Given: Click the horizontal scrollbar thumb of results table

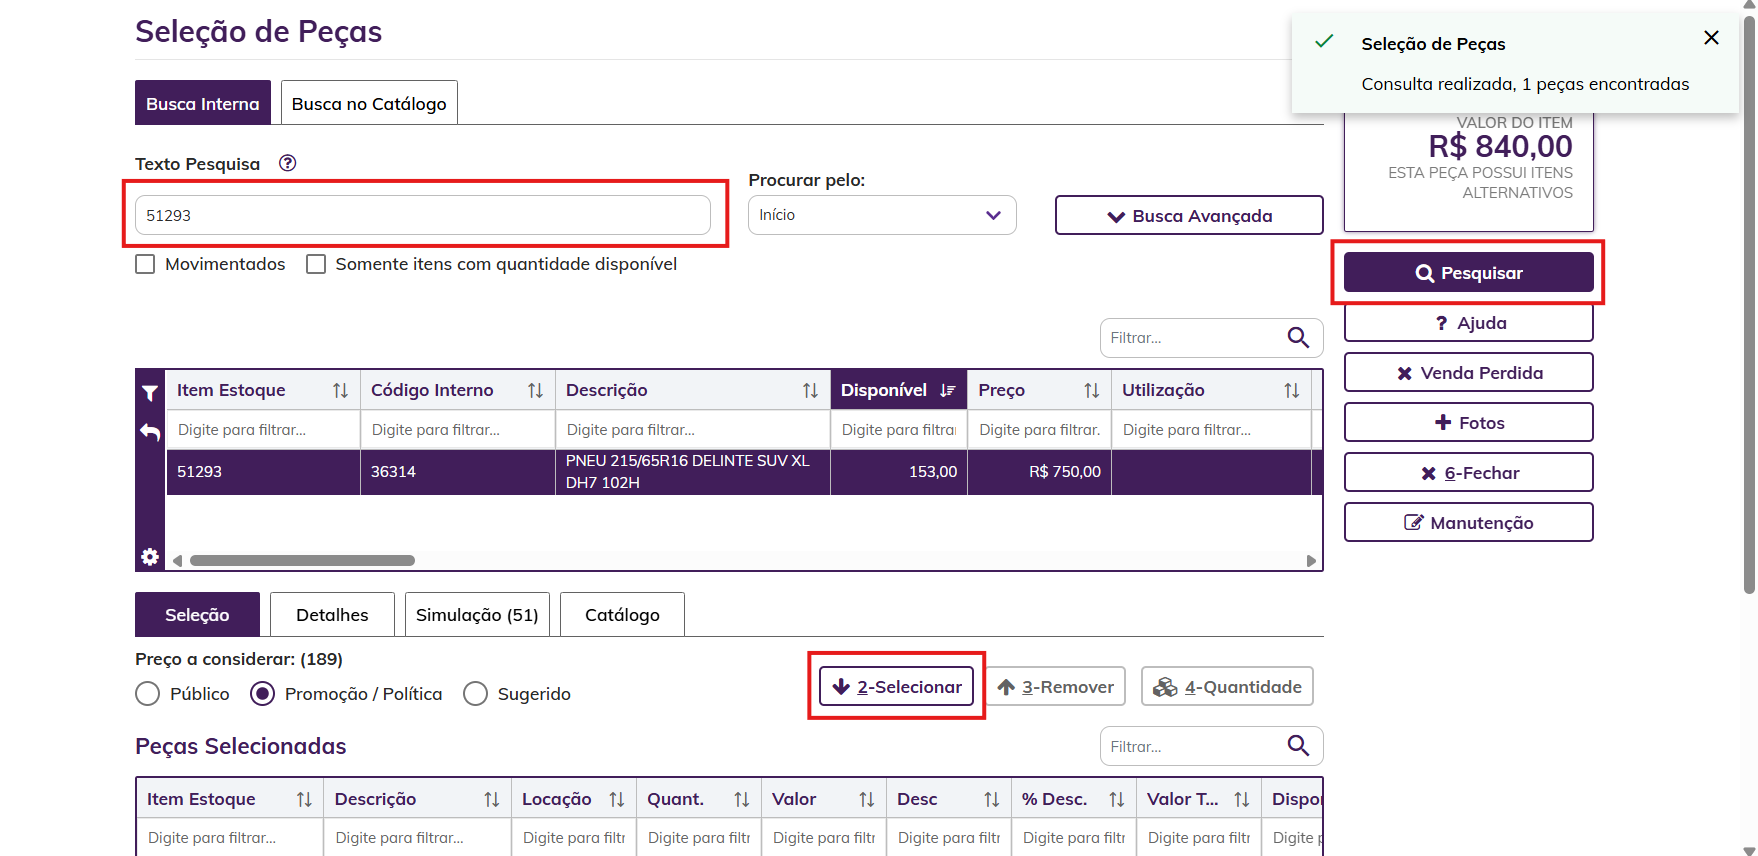Looking at the screenshot, I should coord(302,561).
